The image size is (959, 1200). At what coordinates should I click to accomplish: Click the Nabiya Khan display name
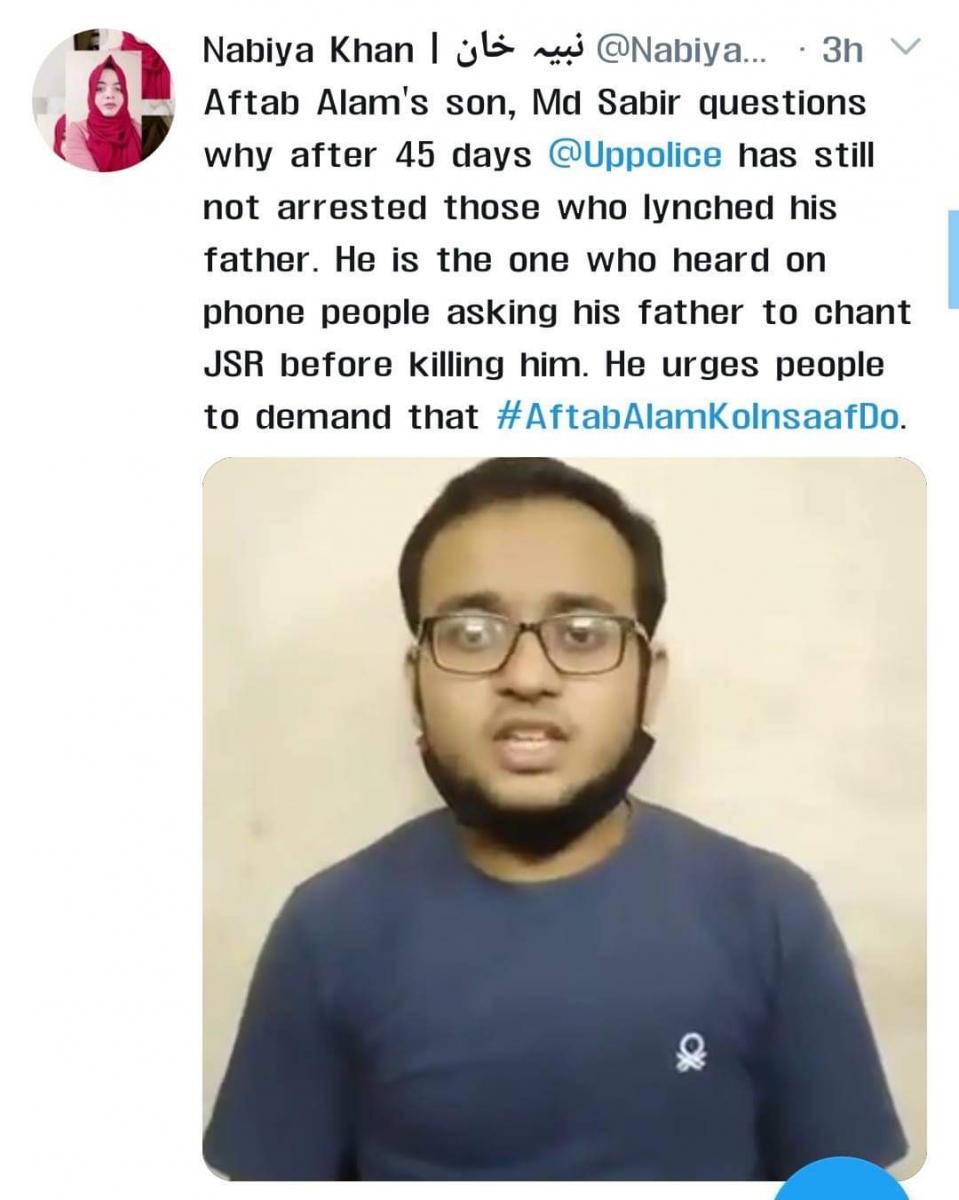click(308, 51)
